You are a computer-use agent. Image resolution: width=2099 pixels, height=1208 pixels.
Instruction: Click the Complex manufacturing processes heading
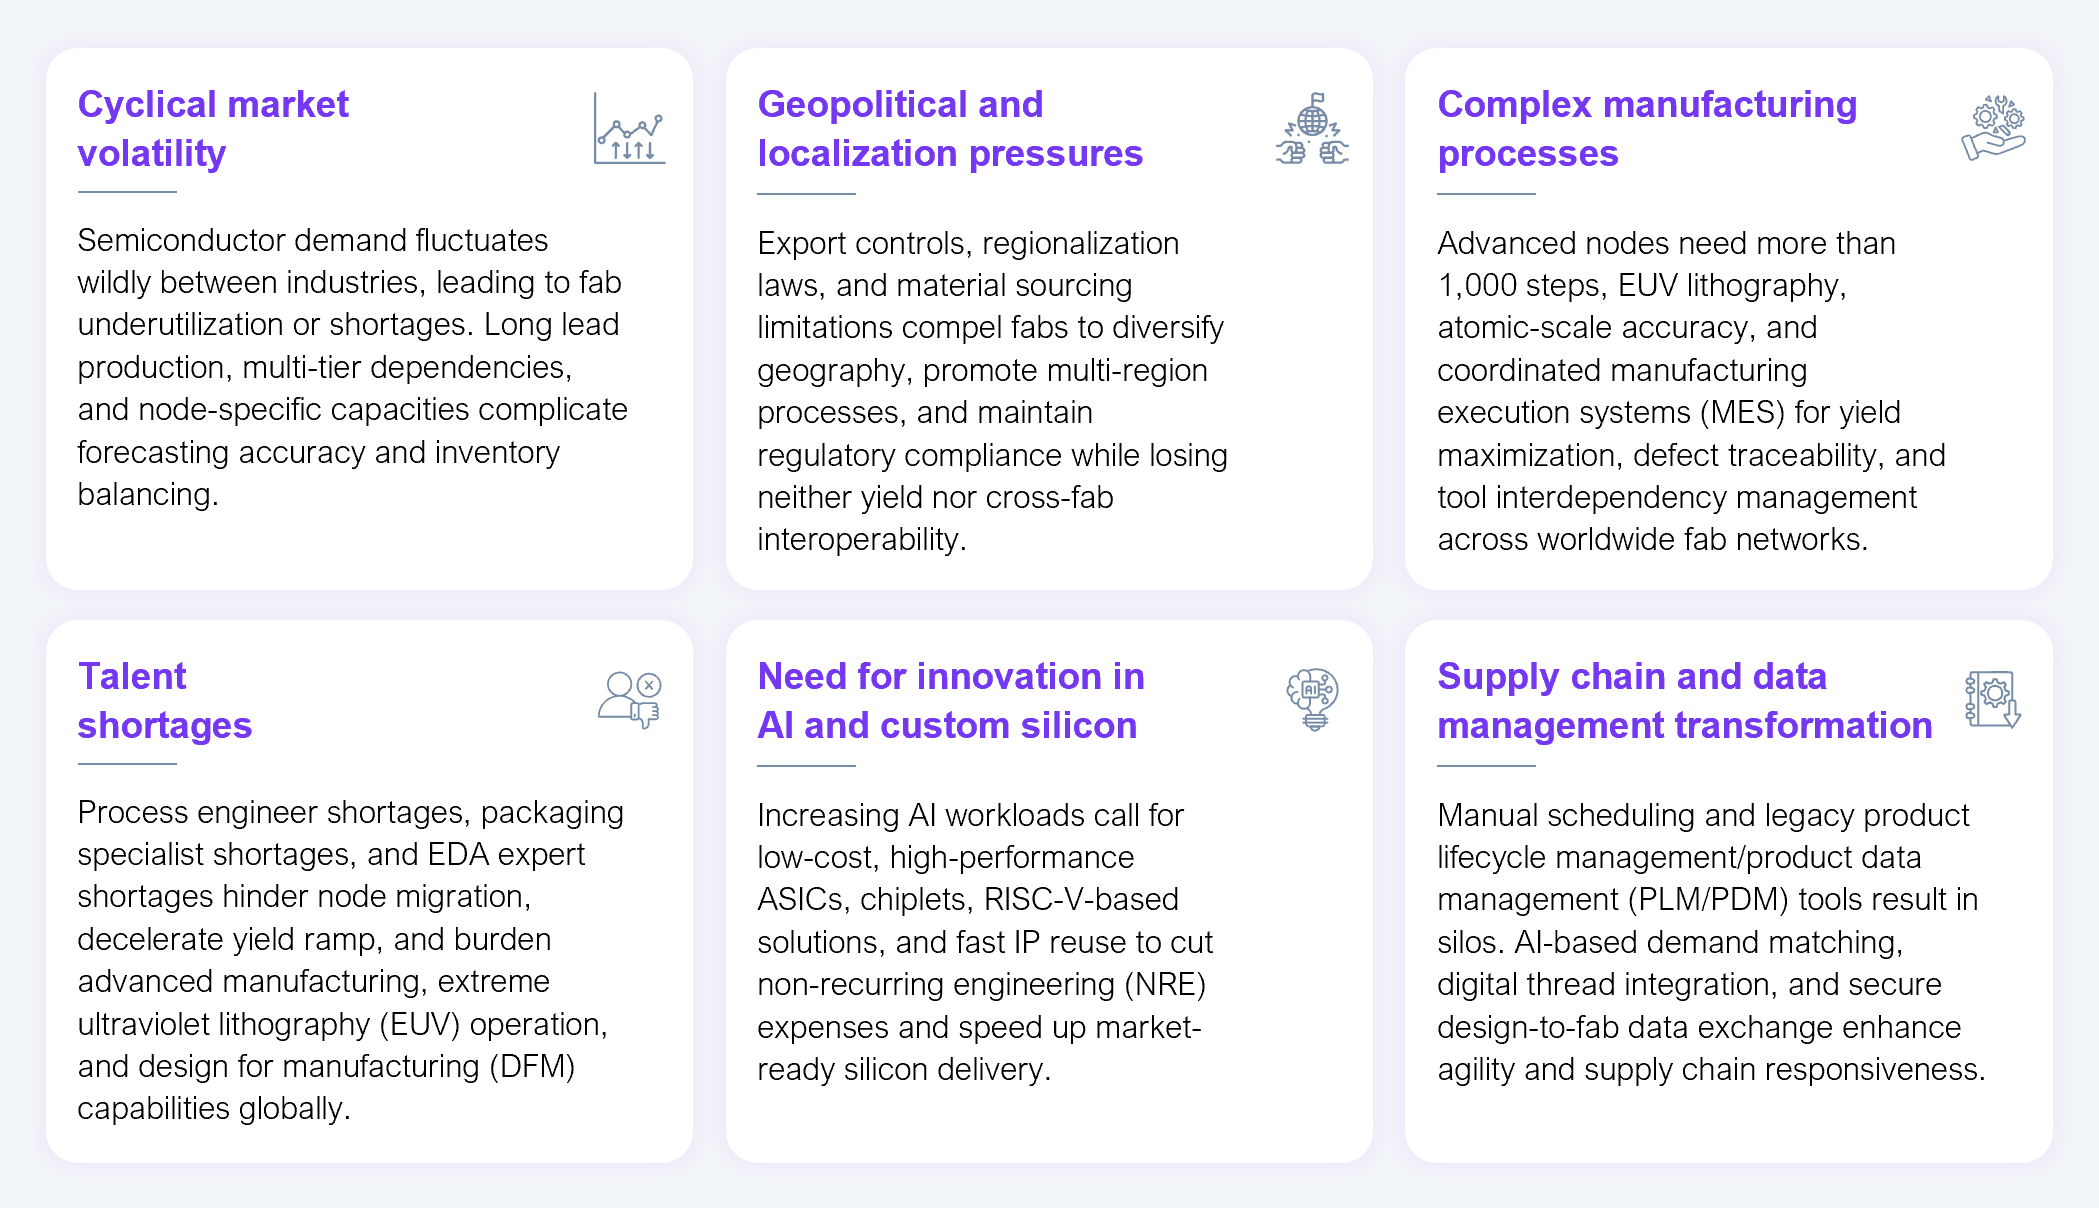click(x=1646, y=129)
